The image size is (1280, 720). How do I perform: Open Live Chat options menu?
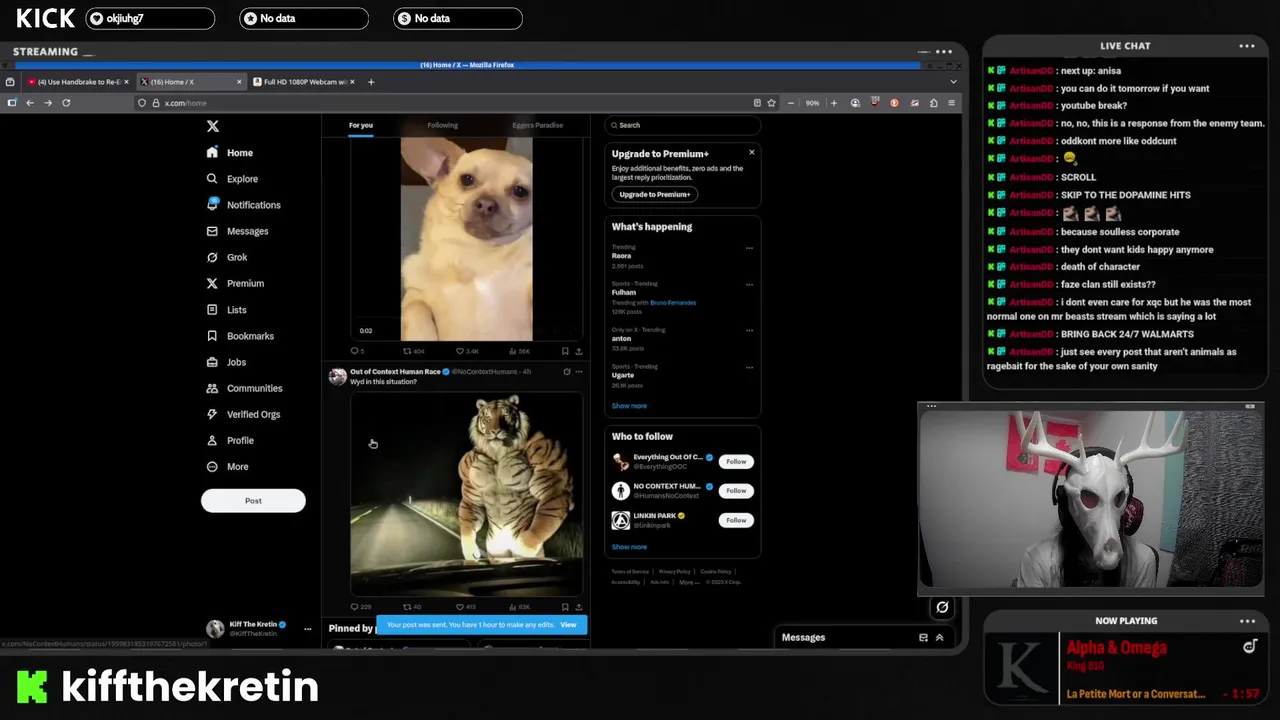[x=1247, y=46]
